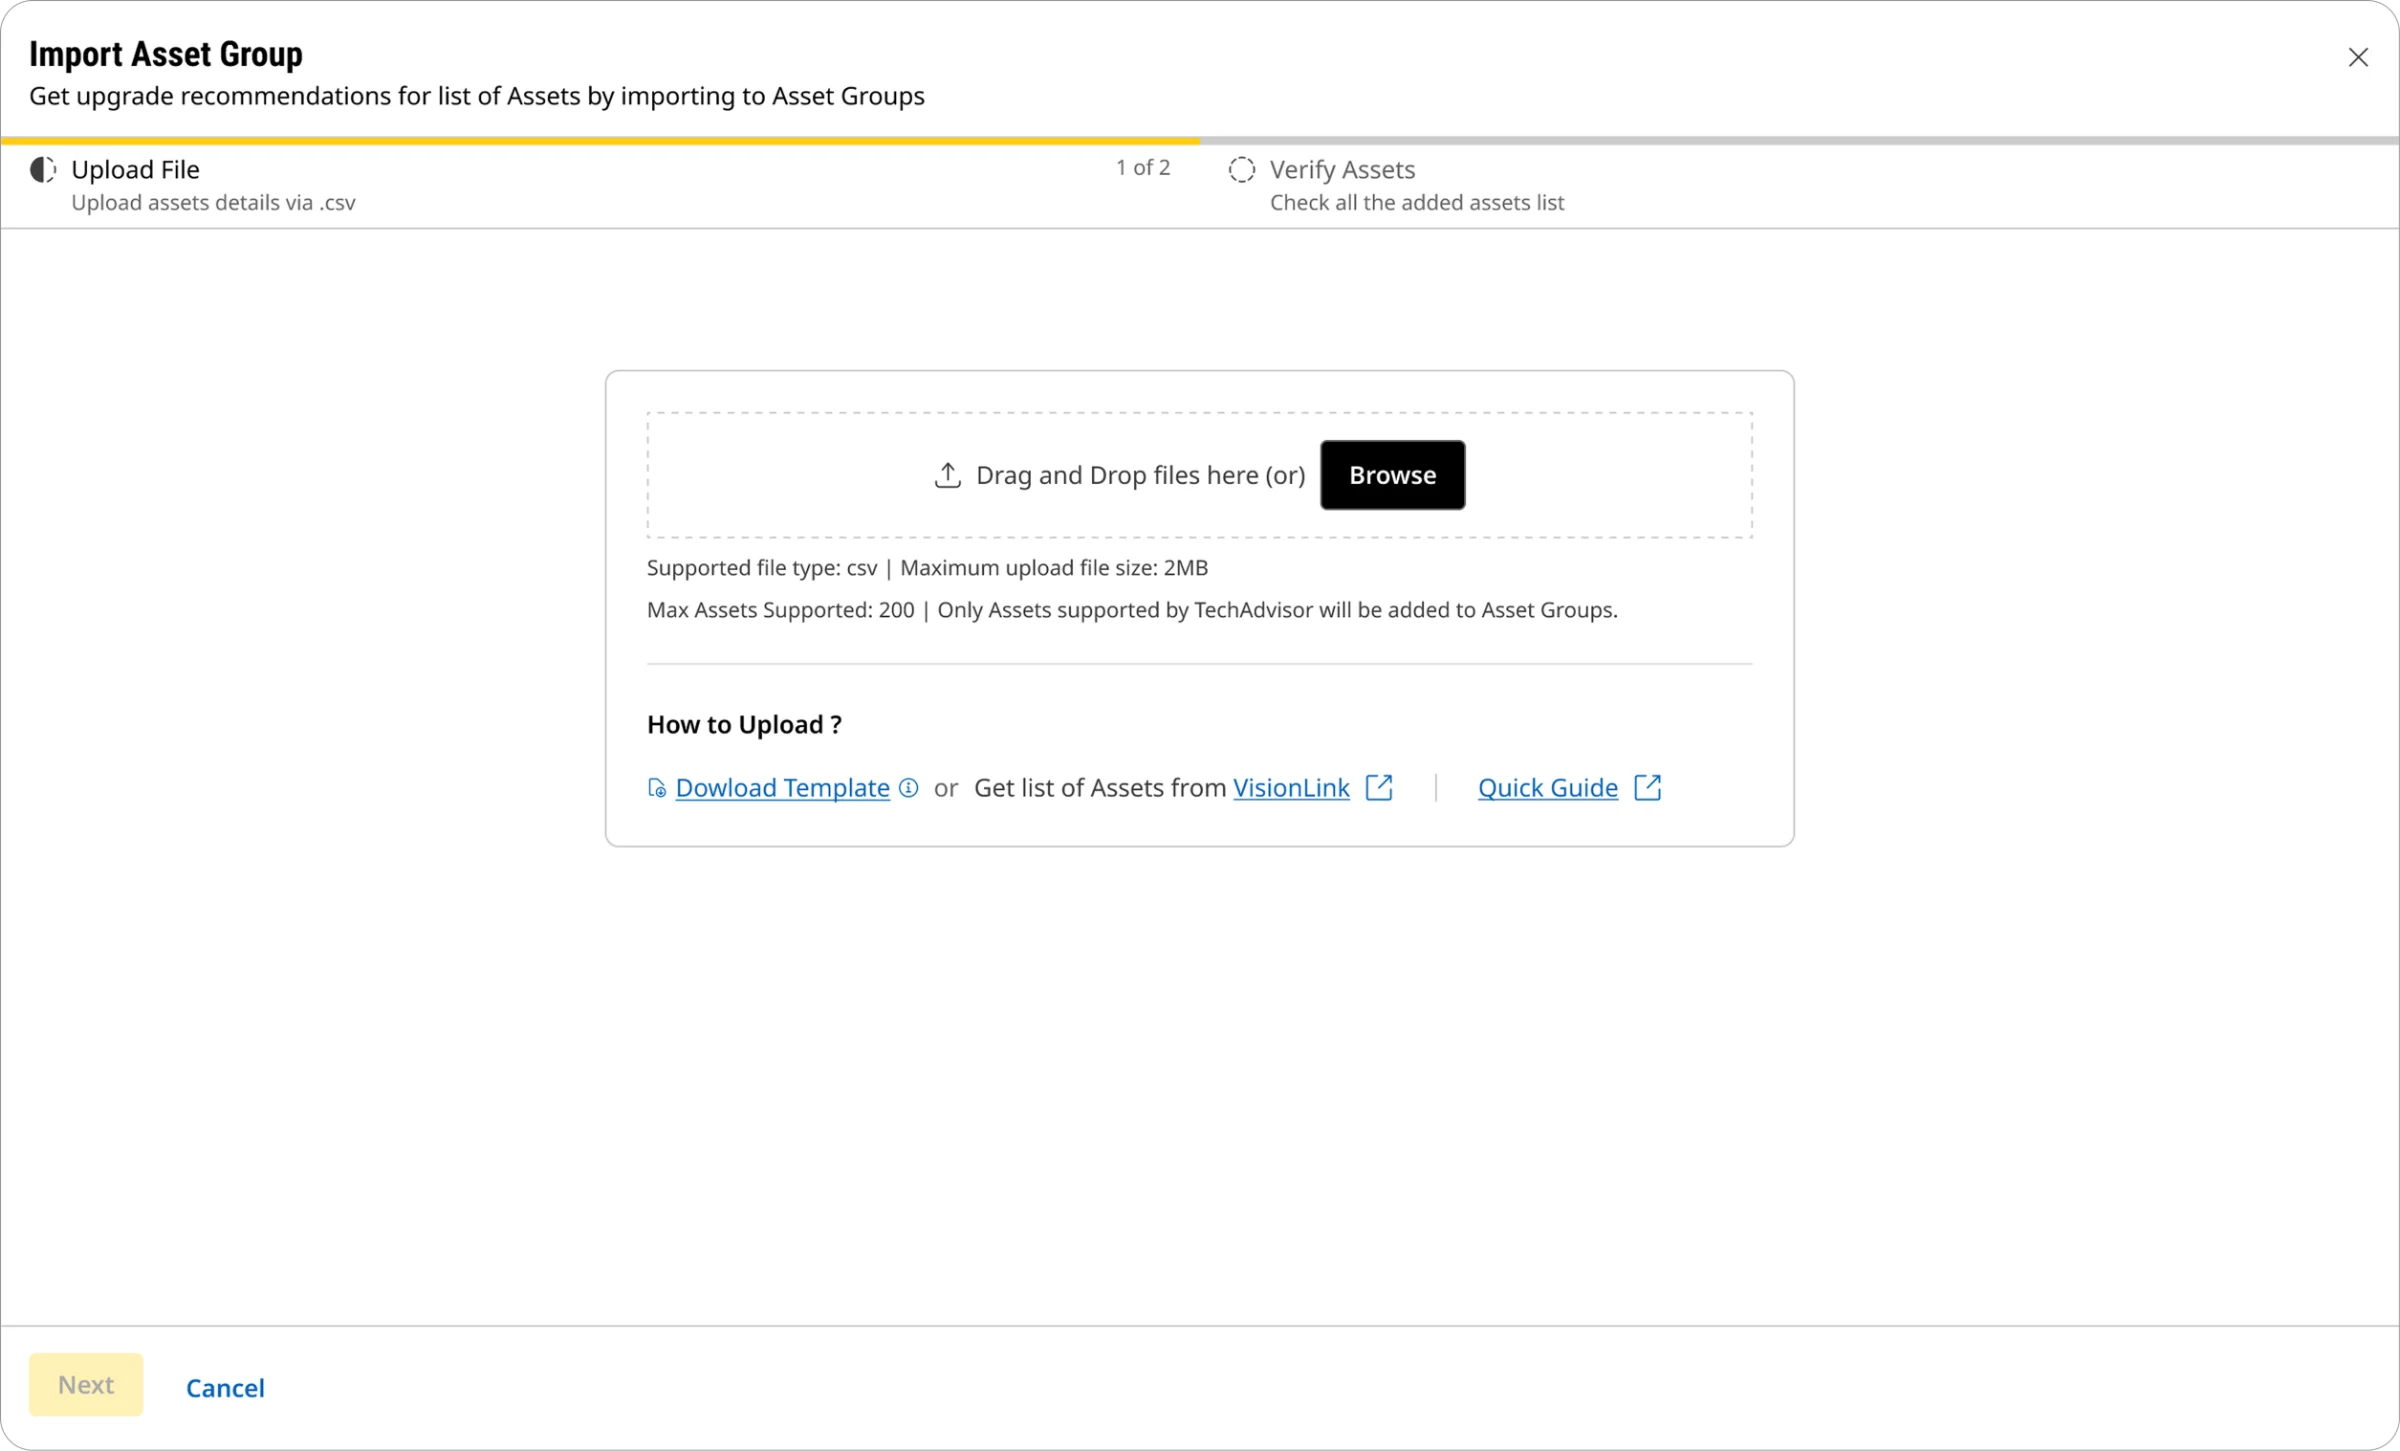This screenshot has width=2400, height=1451.
Task: Click the upload arrow icon in drop zone
Action: tap(947, 475)
